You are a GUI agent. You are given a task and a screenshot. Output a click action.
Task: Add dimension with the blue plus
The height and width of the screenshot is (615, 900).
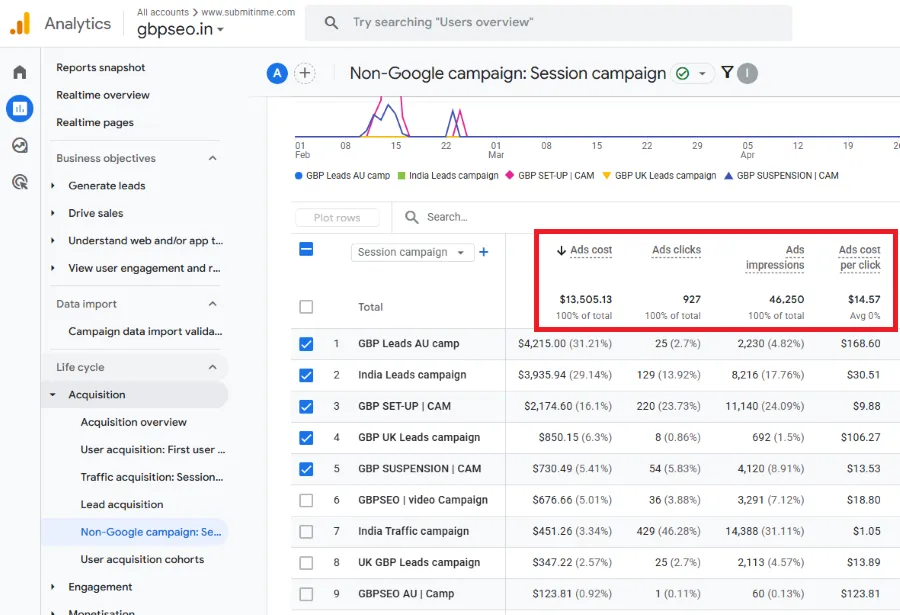point(484,252)
